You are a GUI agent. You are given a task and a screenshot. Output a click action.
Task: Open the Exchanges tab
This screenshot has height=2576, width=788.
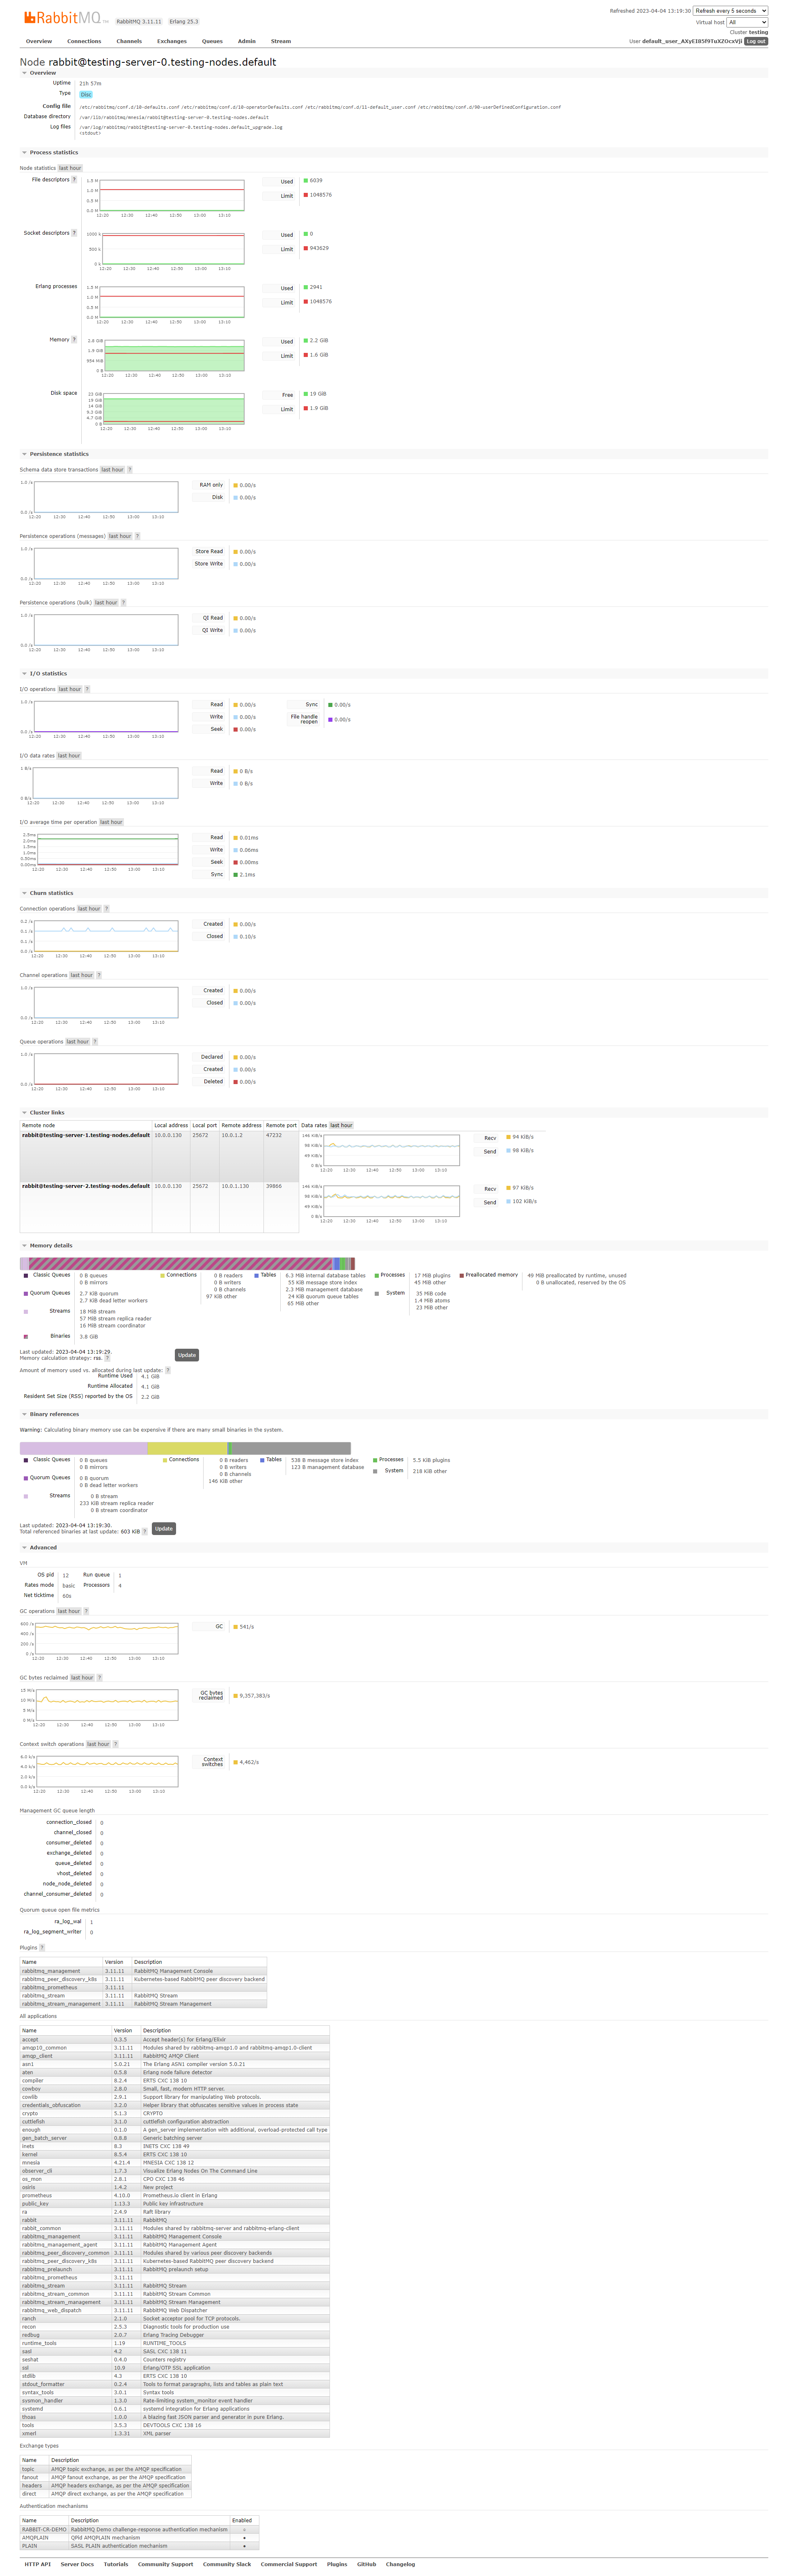pos(171,42)
